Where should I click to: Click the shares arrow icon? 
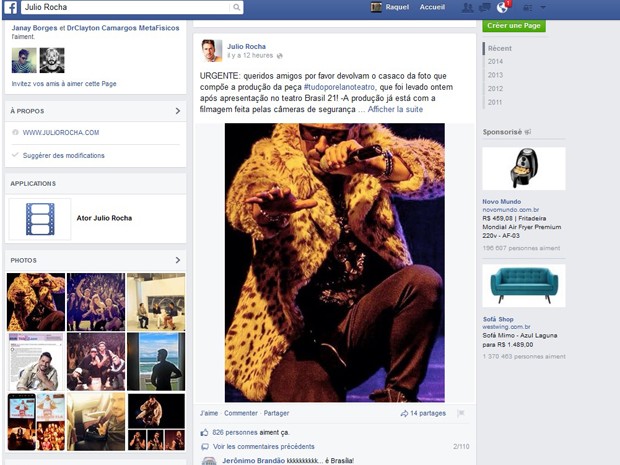[x=403, y=412]
